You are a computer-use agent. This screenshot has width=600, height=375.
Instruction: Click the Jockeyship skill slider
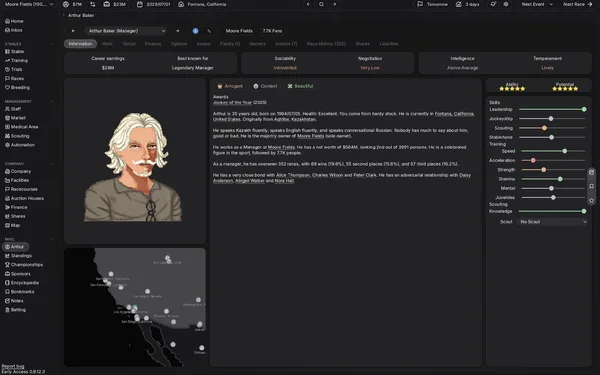point(552,119)
